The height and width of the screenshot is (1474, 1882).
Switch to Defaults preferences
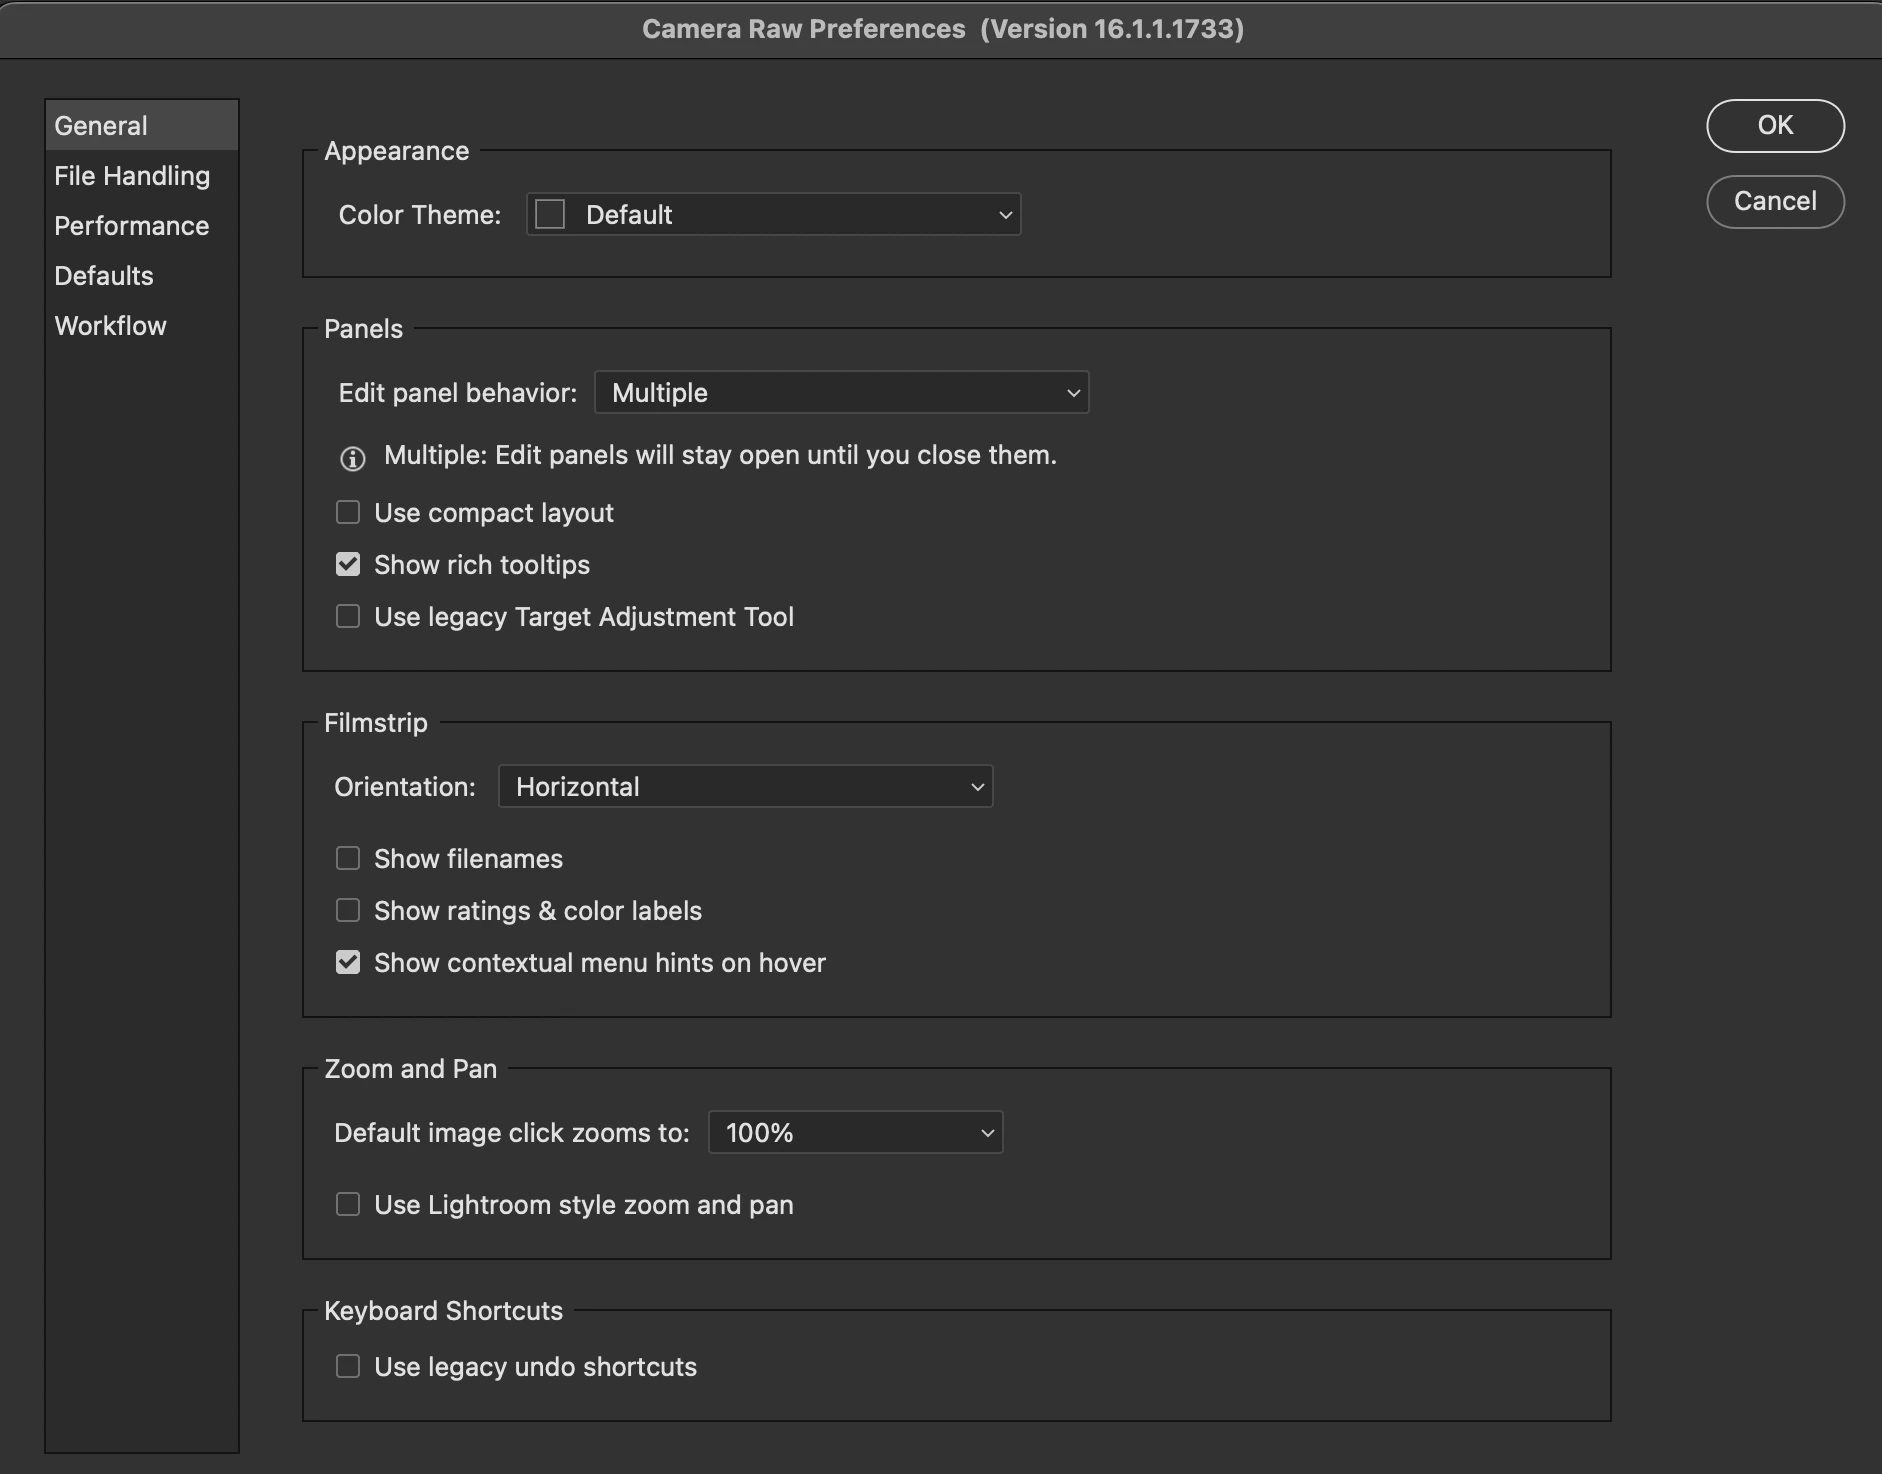coord(141,276)
